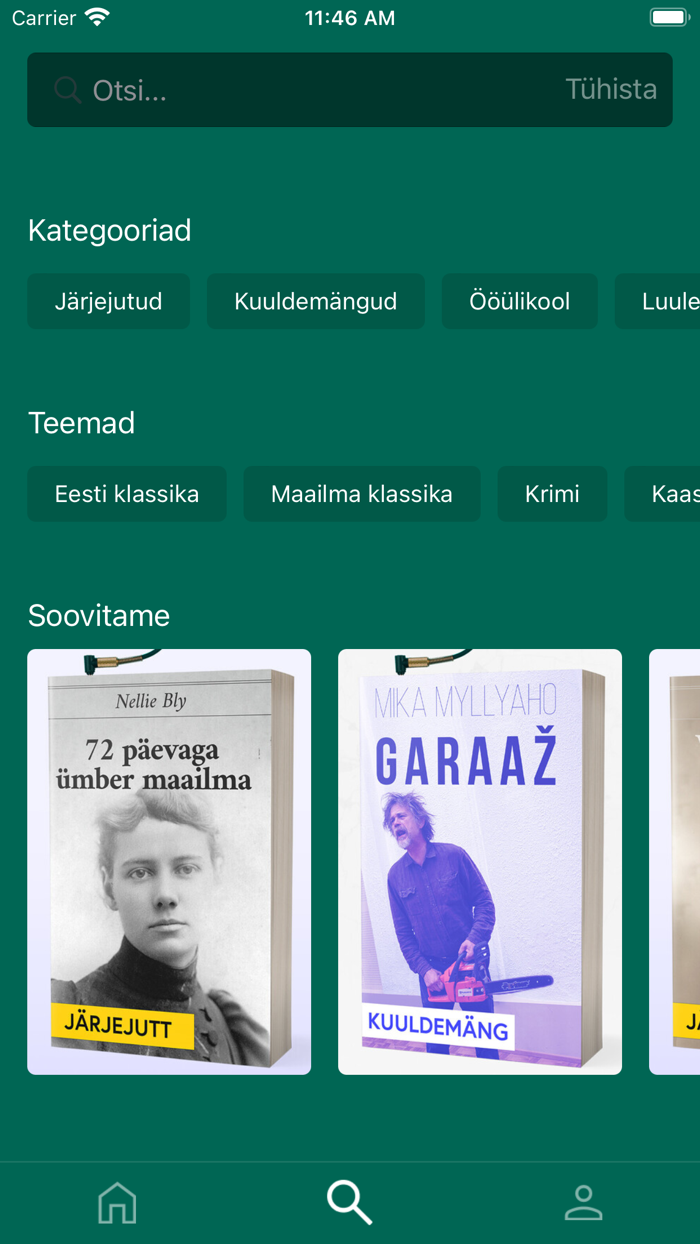Focus the Otsi... search field

click(320, 90)
